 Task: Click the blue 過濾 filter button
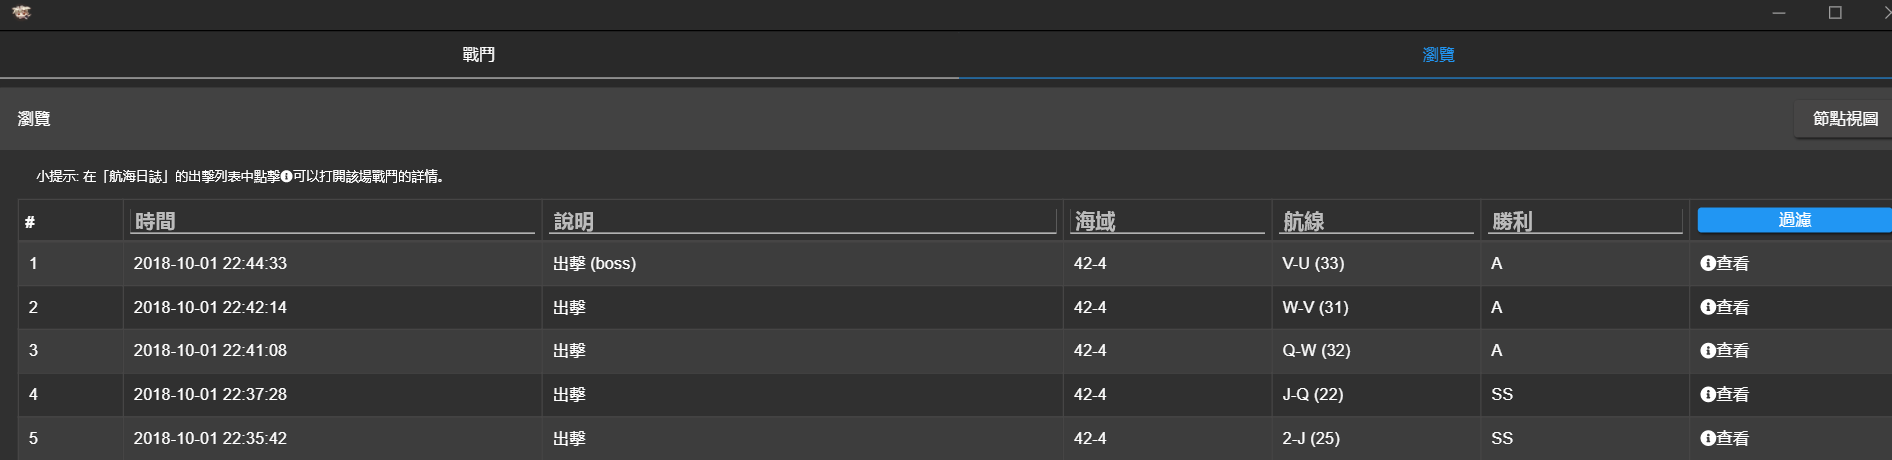[x=1794, y=220]
